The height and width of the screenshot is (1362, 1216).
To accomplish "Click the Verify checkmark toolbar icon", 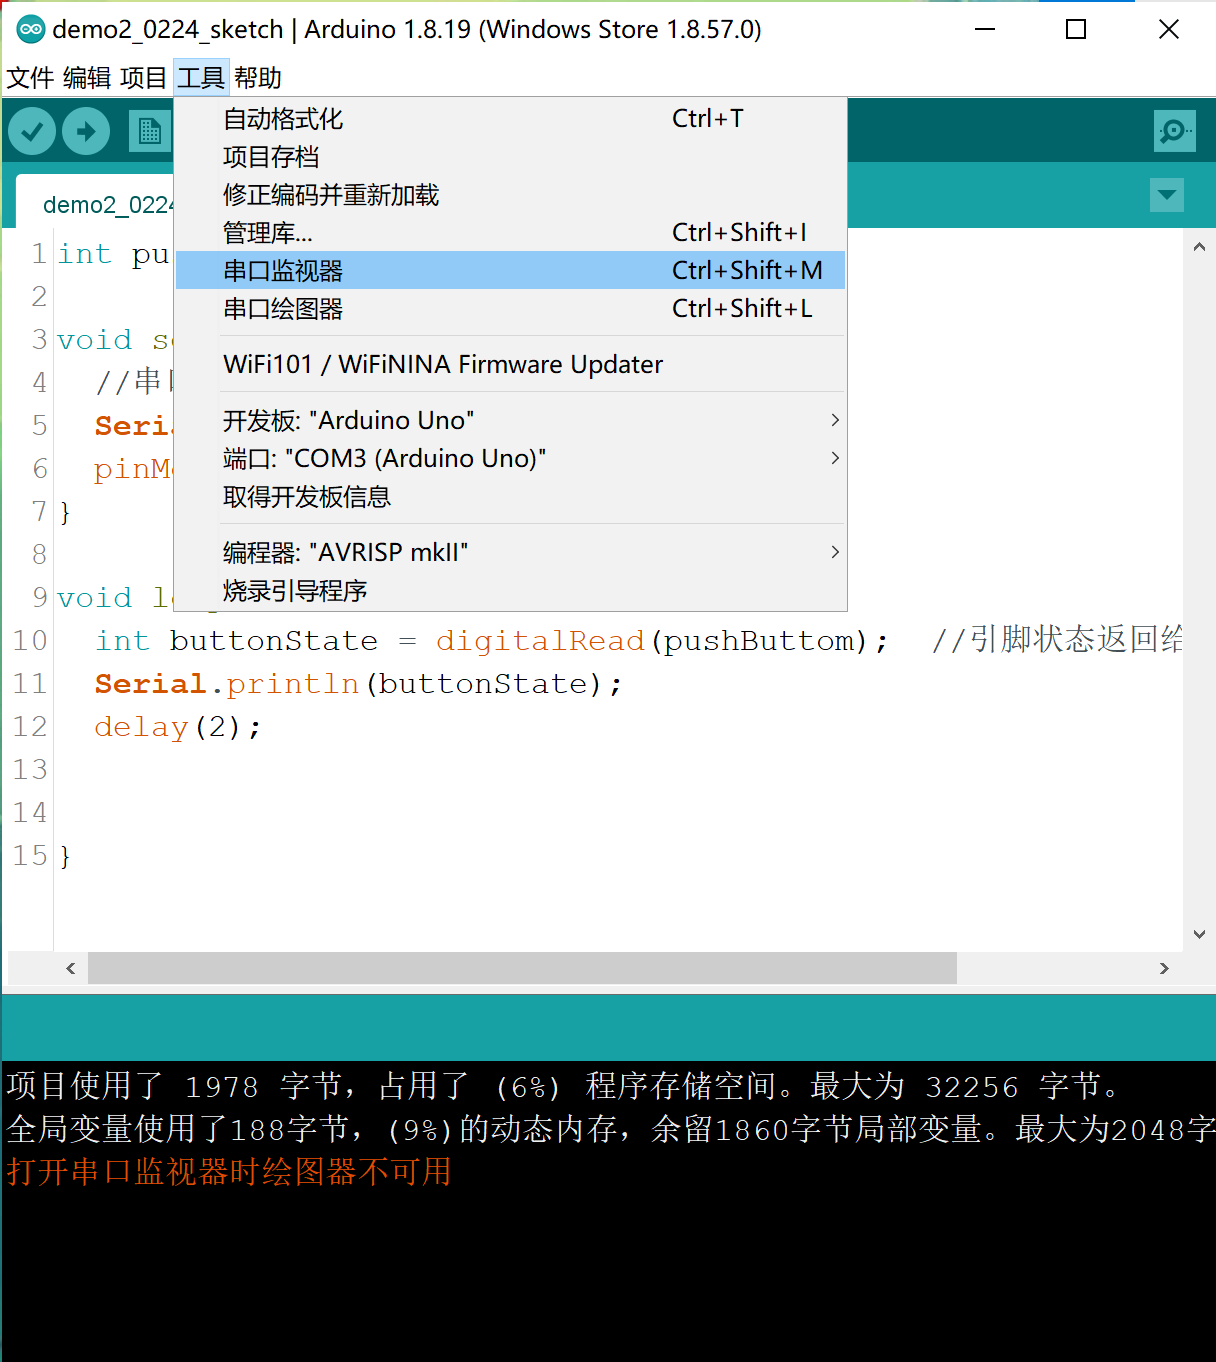I will pyautogui.click(x=32, y=131).
